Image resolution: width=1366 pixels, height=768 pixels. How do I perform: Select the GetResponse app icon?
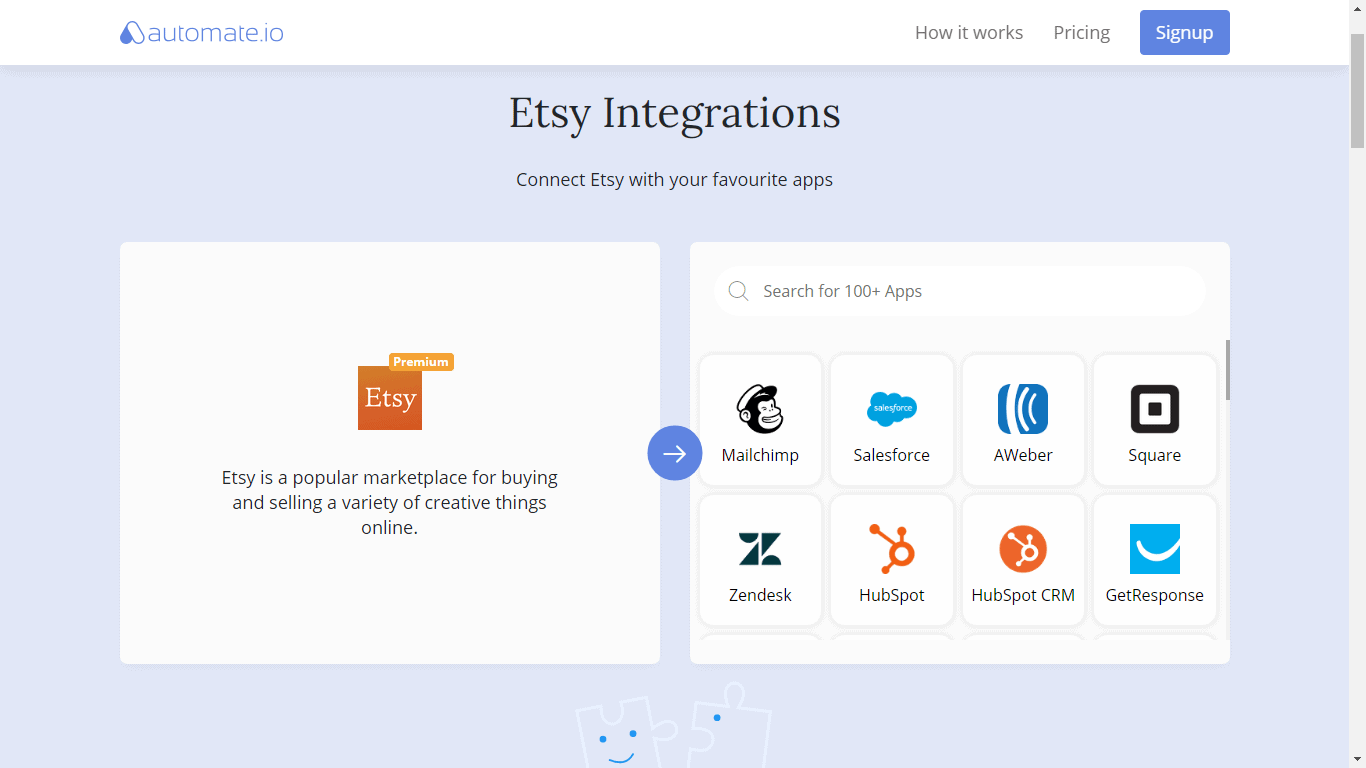click(x=1155, y=549)
